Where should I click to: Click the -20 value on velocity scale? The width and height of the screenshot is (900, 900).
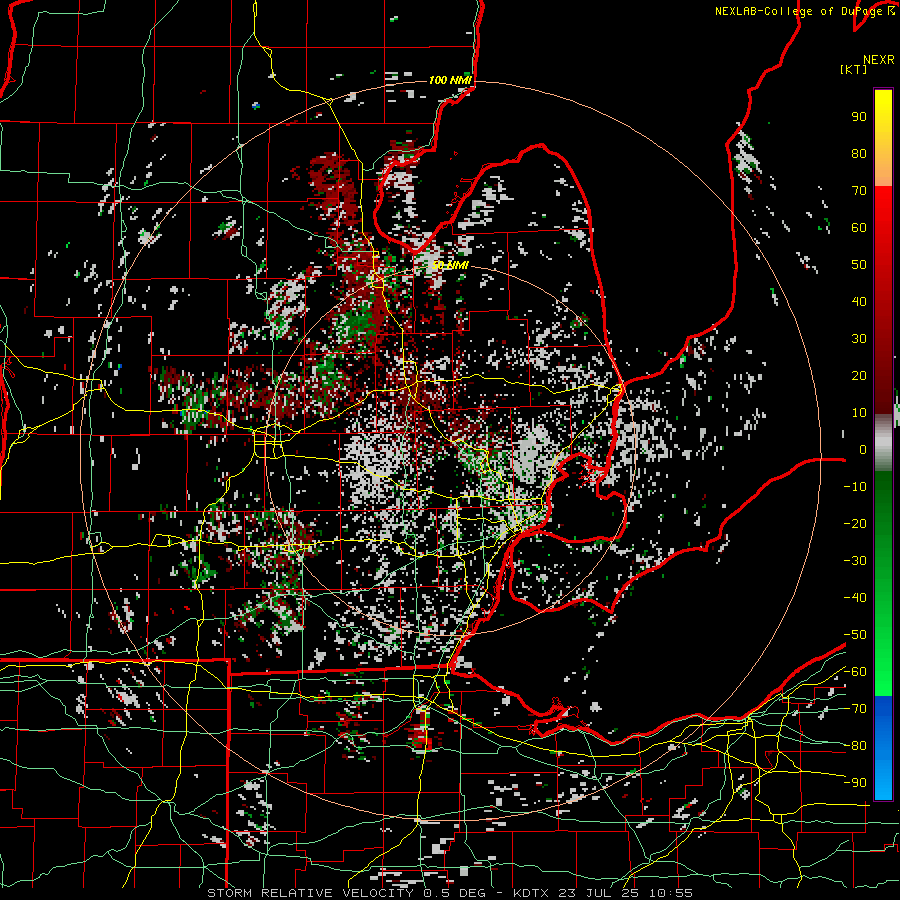click(x=855, y=523)
